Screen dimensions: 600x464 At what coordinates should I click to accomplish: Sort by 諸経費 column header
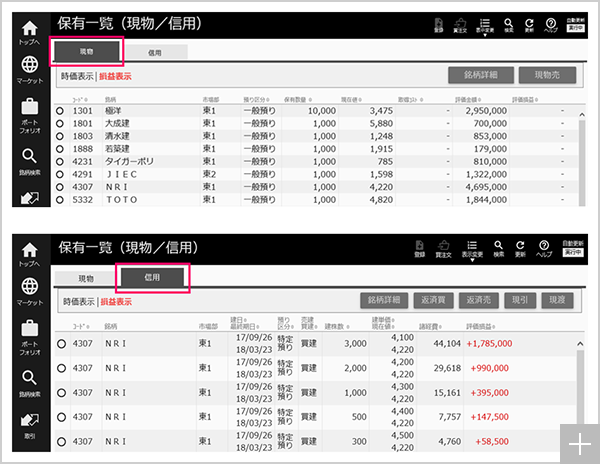(x=430, y=326)
